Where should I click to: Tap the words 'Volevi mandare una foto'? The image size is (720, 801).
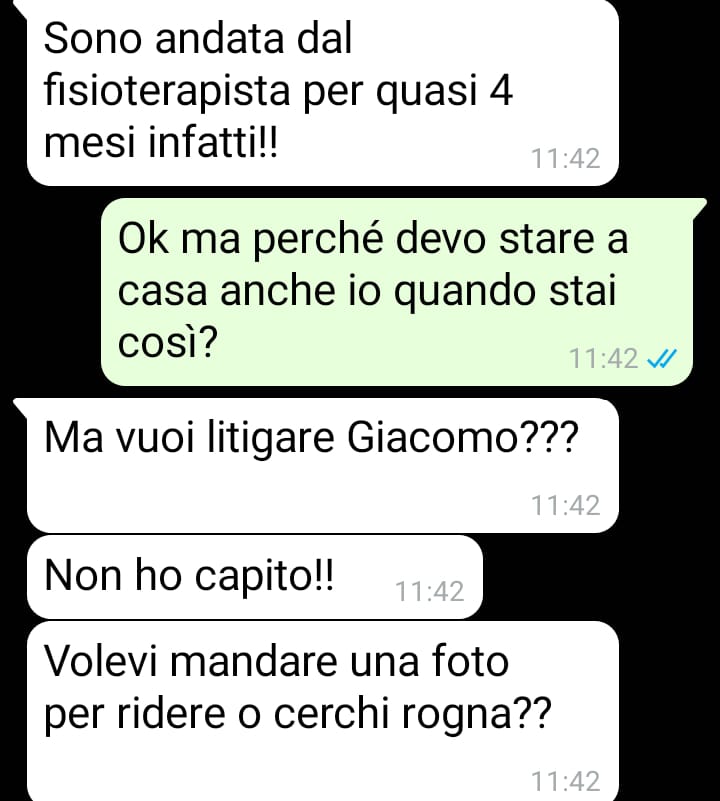[276, 661]
